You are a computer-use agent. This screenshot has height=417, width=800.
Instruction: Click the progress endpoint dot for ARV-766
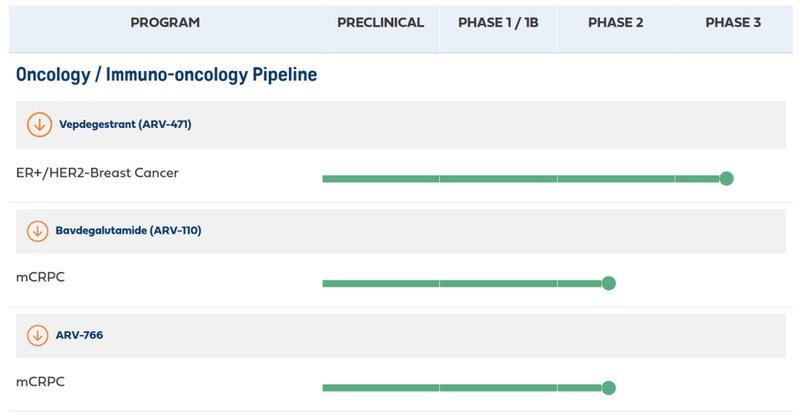tap(609, 388)
